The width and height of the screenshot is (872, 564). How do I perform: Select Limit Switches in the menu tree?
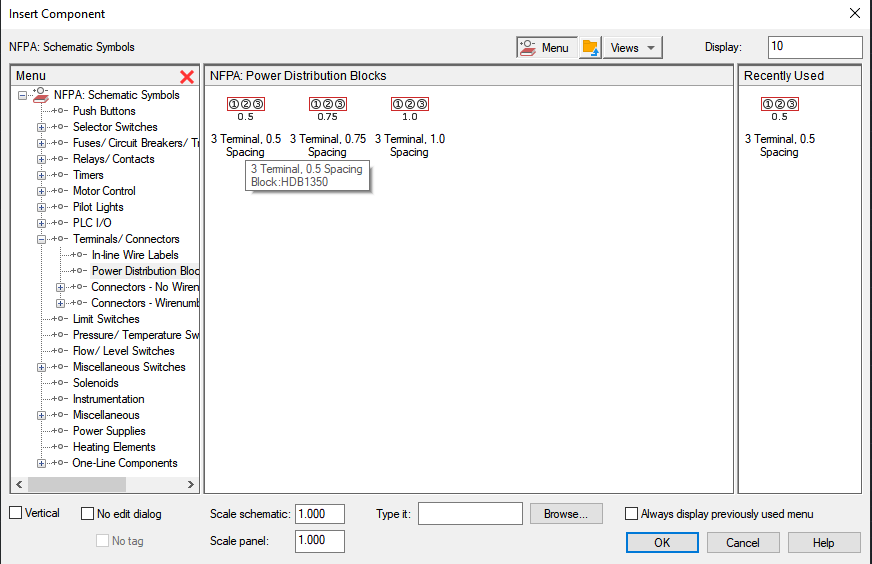(106, 319)
